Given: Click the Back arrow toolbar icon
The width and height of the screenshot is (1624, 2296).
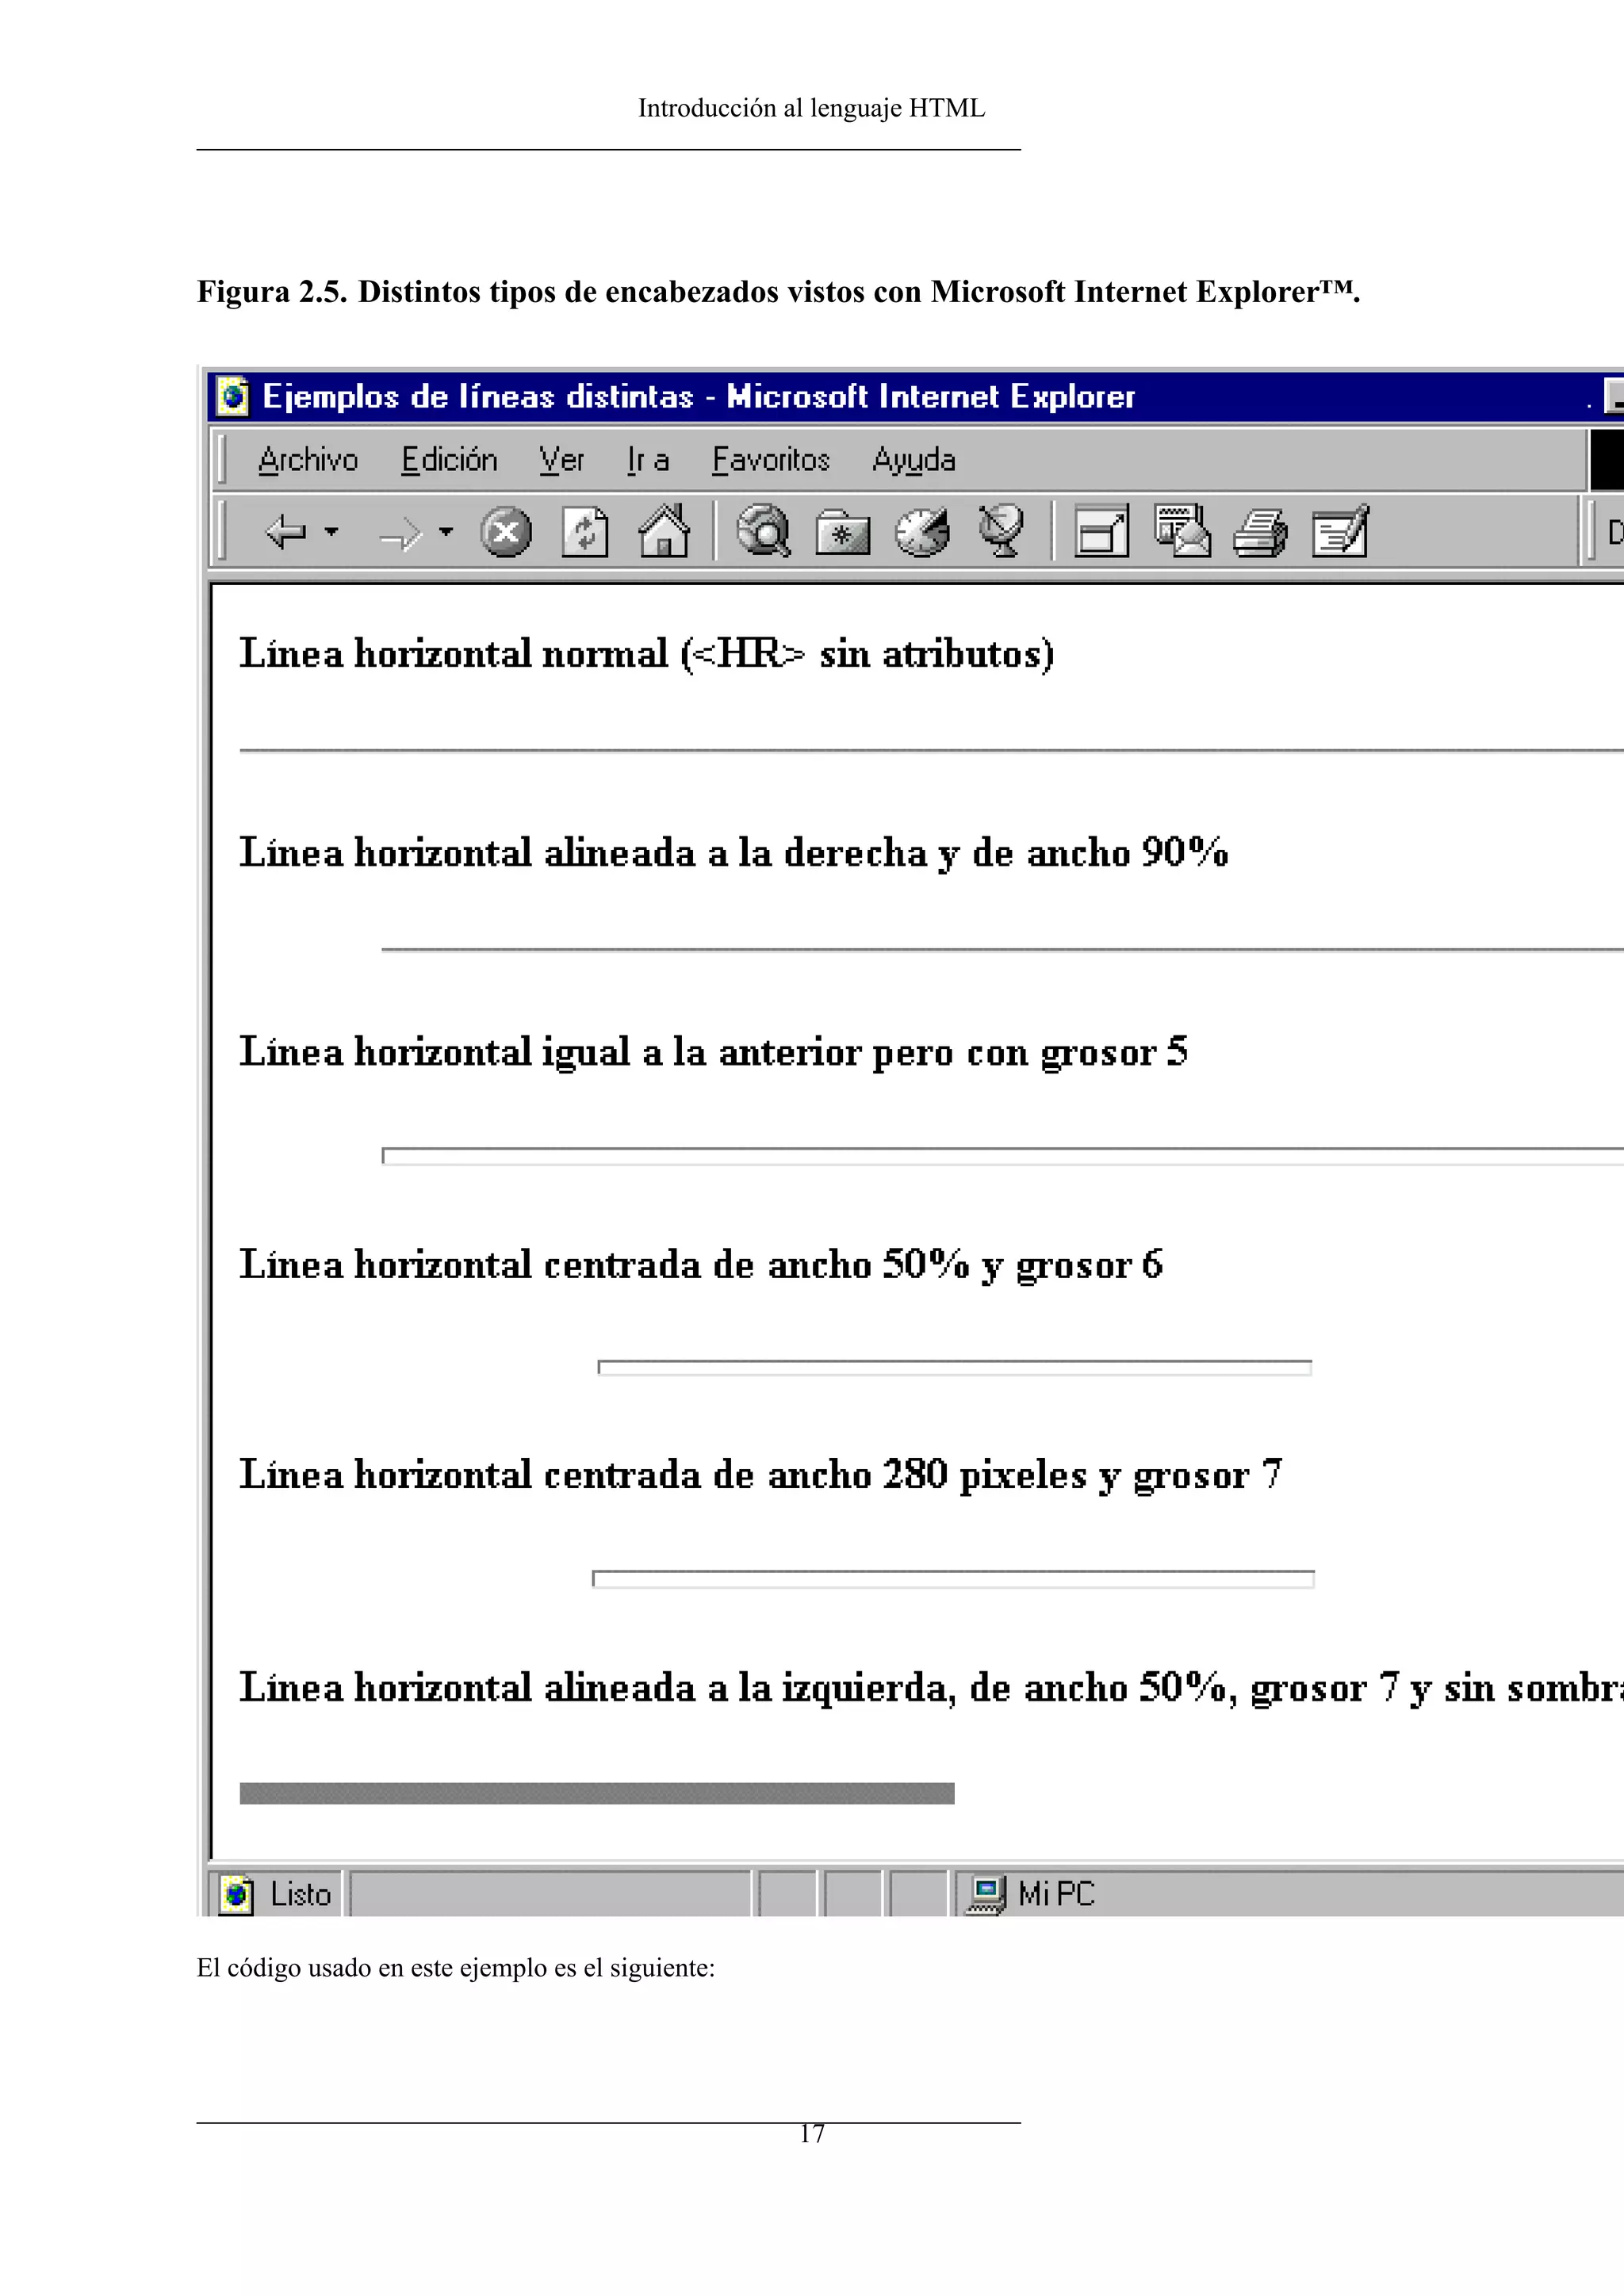Looking at the screenshot, I should point(285,532).
